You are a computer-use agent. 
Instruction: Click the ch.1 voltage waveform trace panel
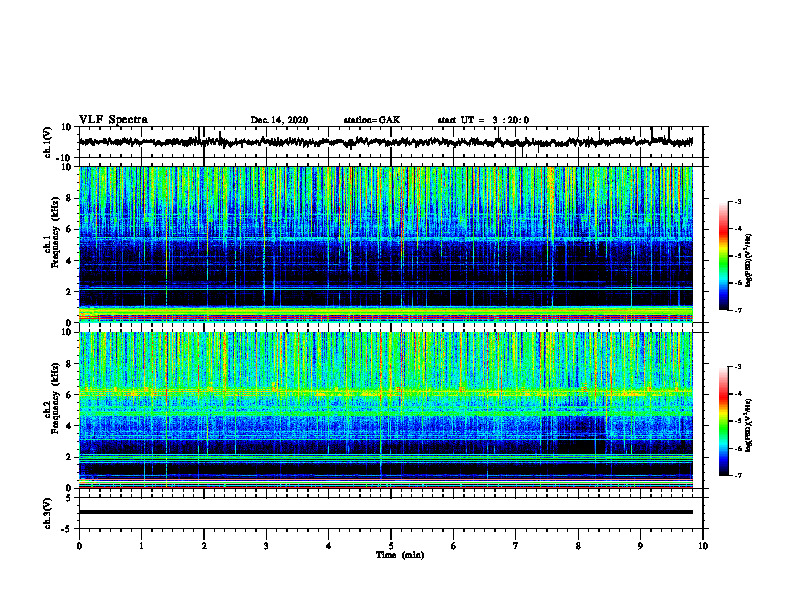pos(390,142)
